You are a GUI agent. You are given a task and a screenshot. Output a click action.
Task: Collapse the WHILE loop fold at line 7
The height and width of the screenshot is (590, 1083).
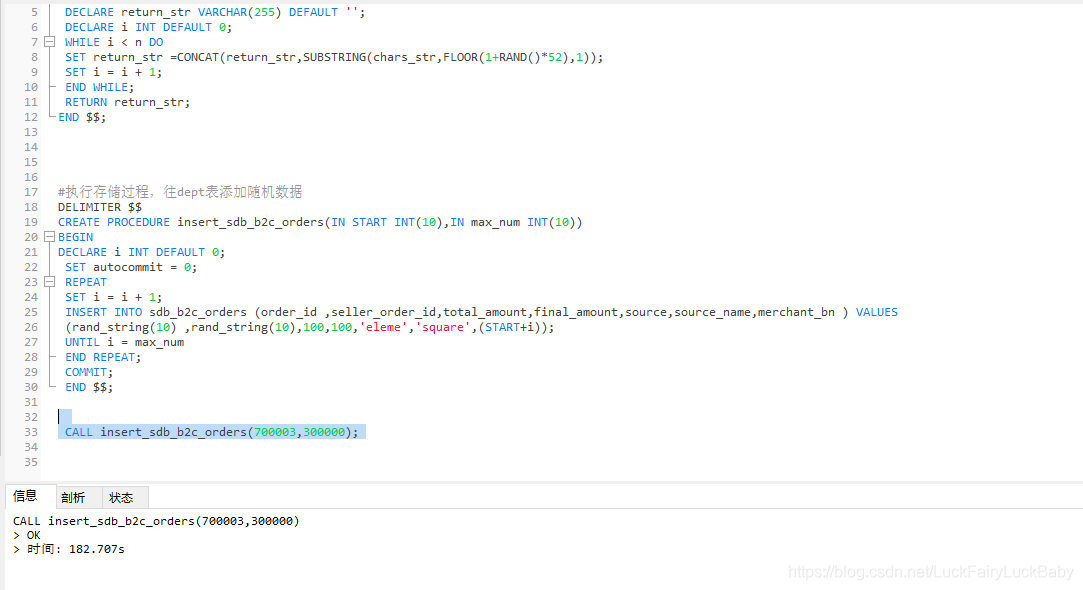pyautogui.click(x=49, y=42)
